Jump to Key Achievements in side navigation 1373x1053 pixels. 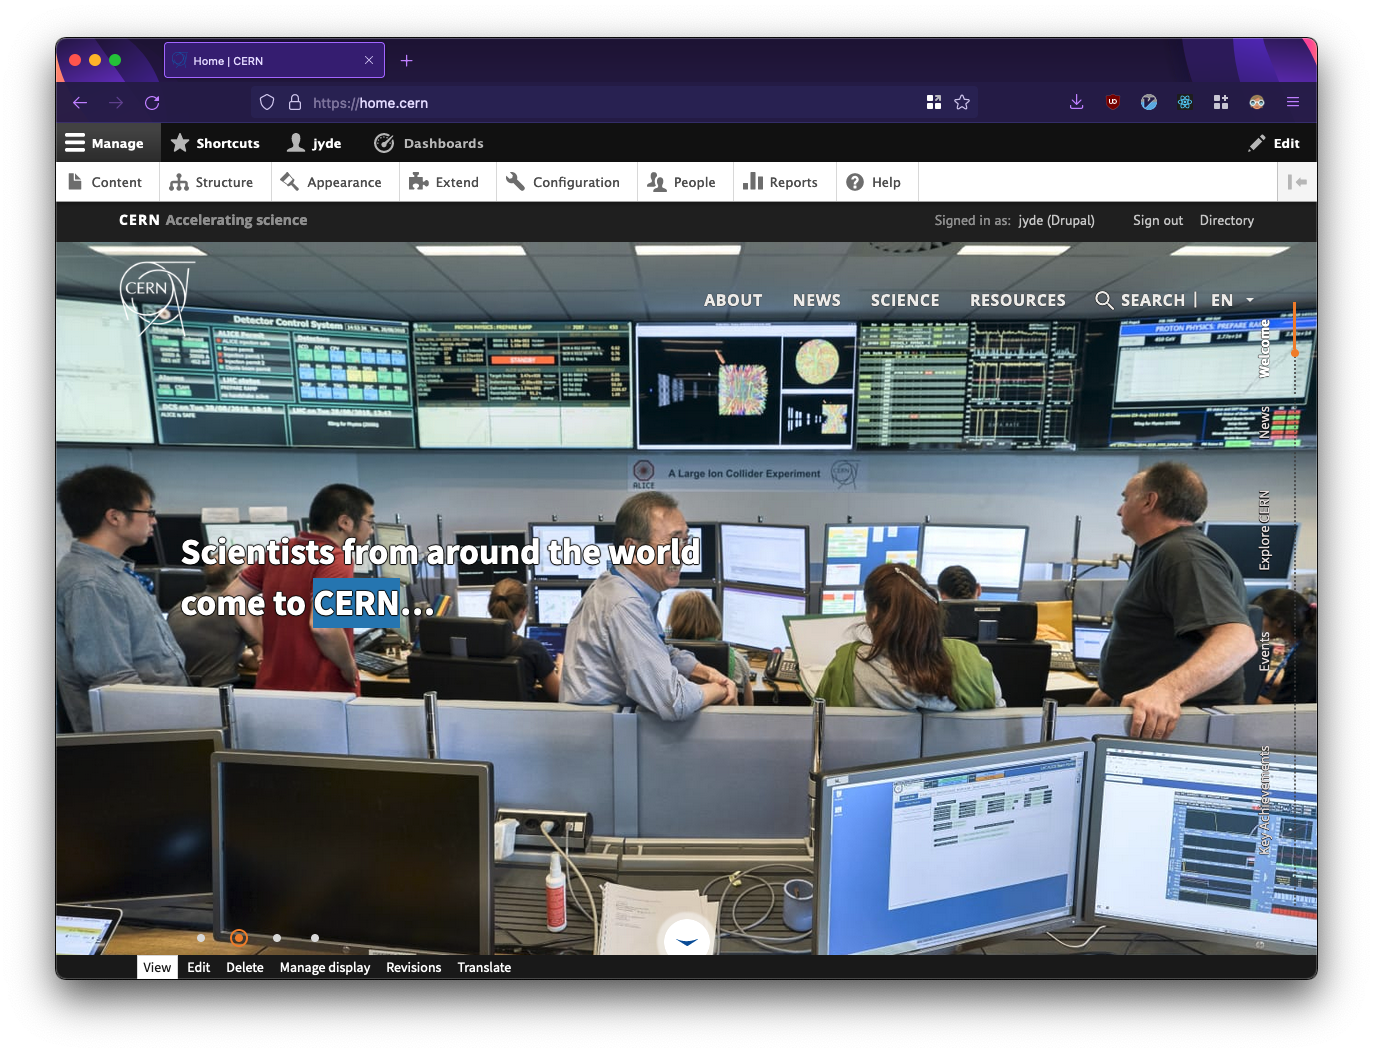click(x=1264, y=800)
